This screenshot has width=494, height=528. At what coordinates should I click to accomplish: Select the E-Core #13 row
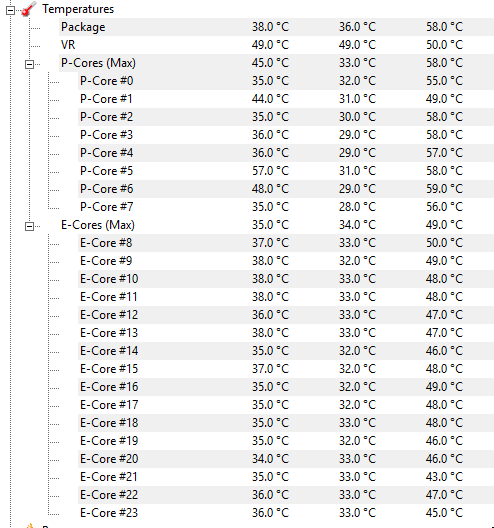(286, 333)
